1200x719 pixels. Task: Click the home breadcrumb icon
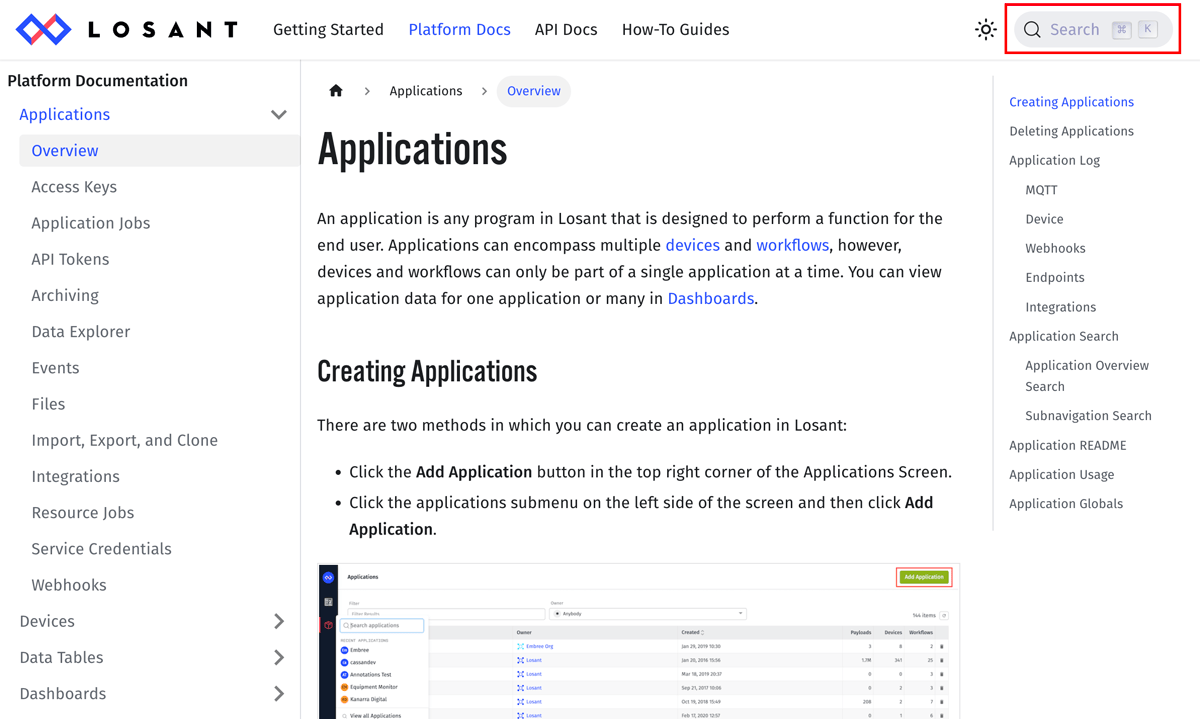tap(336, 90)
